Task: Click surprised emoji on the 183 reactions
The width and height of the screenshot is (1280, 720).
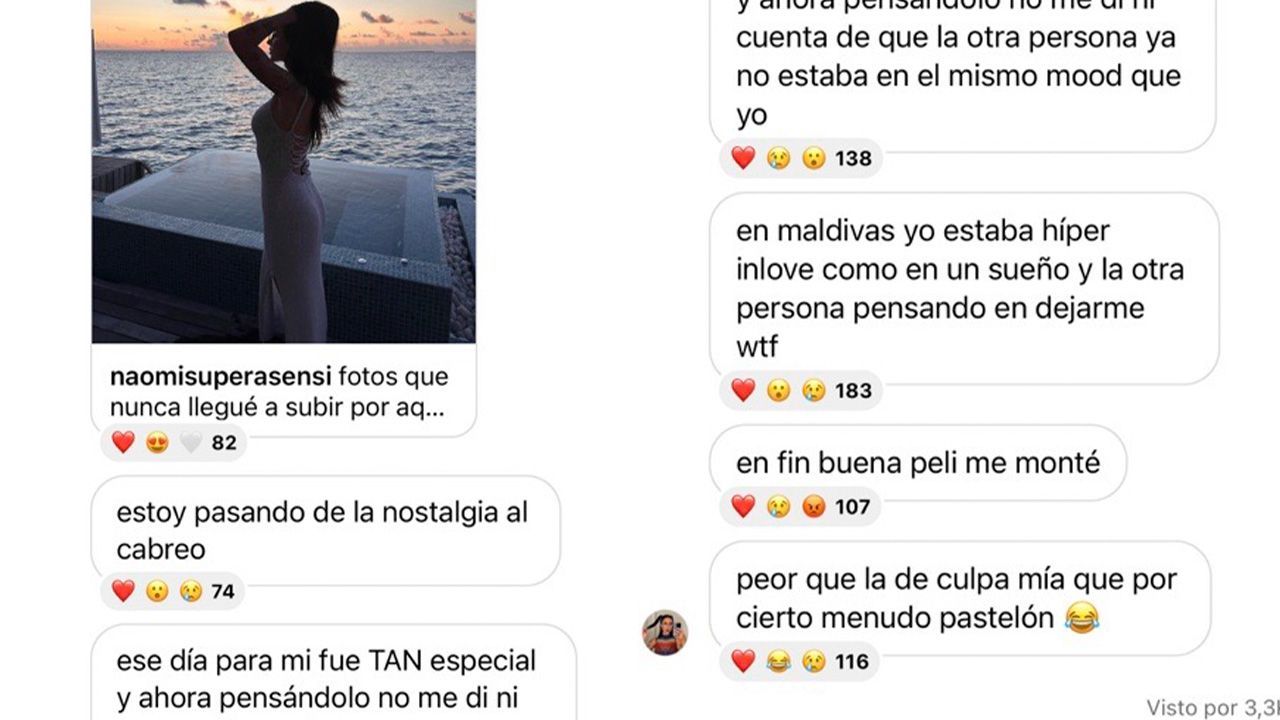Action: coord(778,390)
